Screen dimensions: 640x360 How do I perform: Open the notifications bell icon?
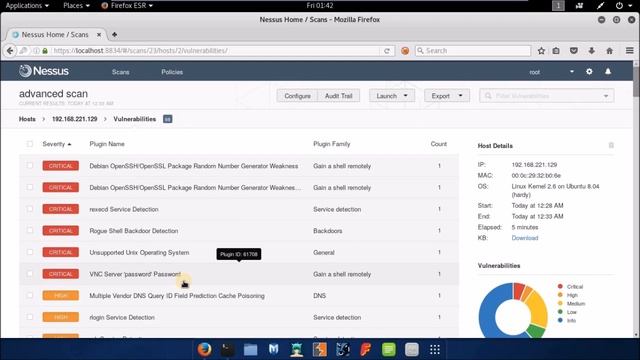pos(608,71)
